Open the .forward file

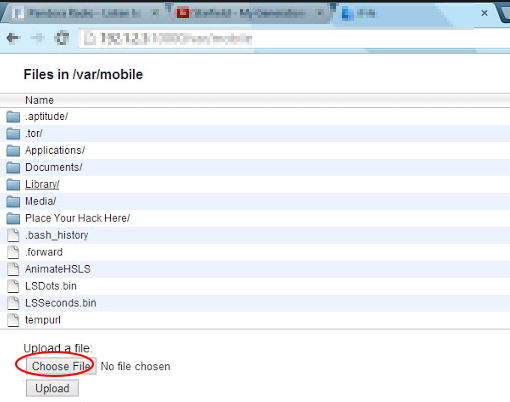(44, 252)
